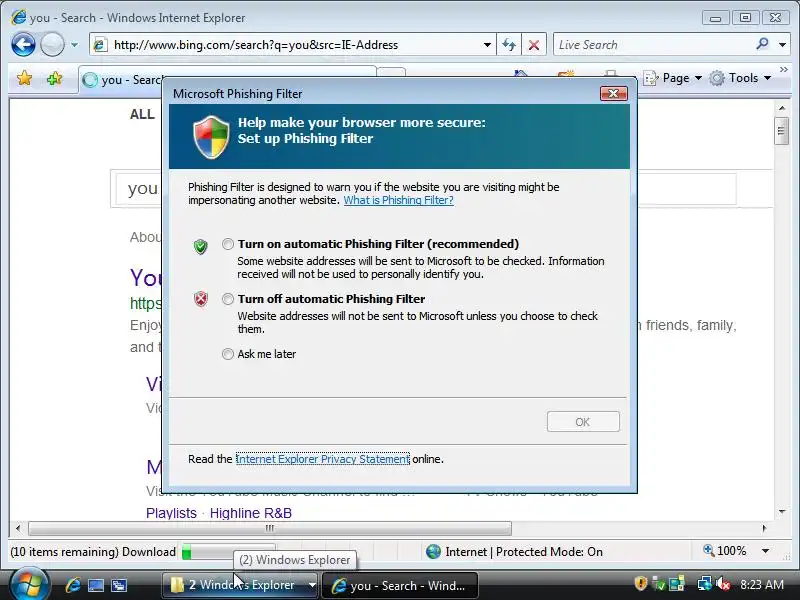This screenshot has width=800, height=600.
Task: Select the ALL search results tab
Action: coord(142,114)
